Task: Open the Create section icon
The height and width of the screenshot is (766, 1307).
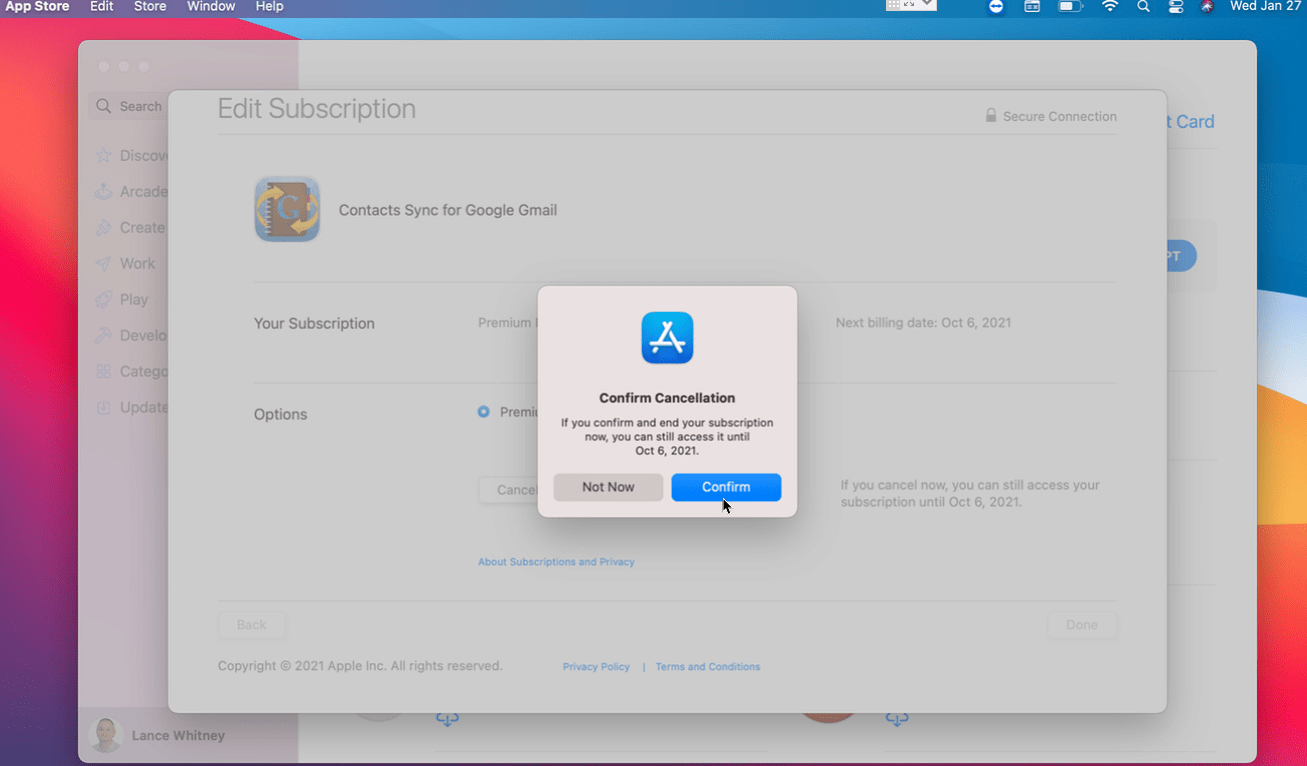Action: (103, 228)
